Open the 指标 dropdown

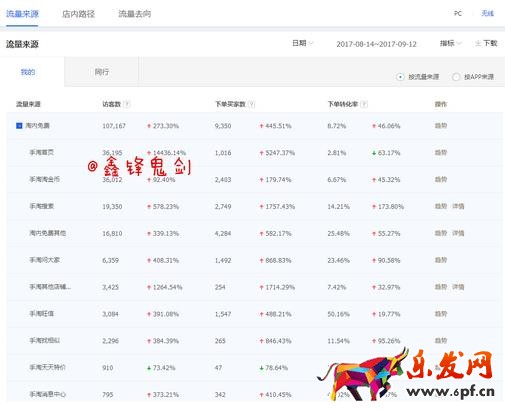pyautogui.click(x=450, y=43)
